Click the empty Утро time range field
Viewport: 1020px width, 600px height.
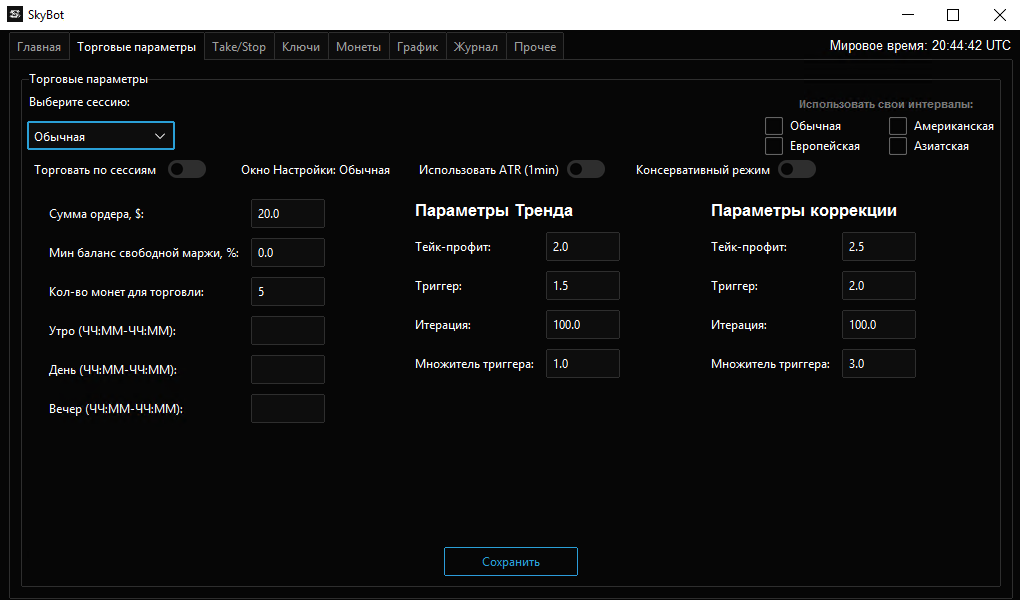point(288,331)
